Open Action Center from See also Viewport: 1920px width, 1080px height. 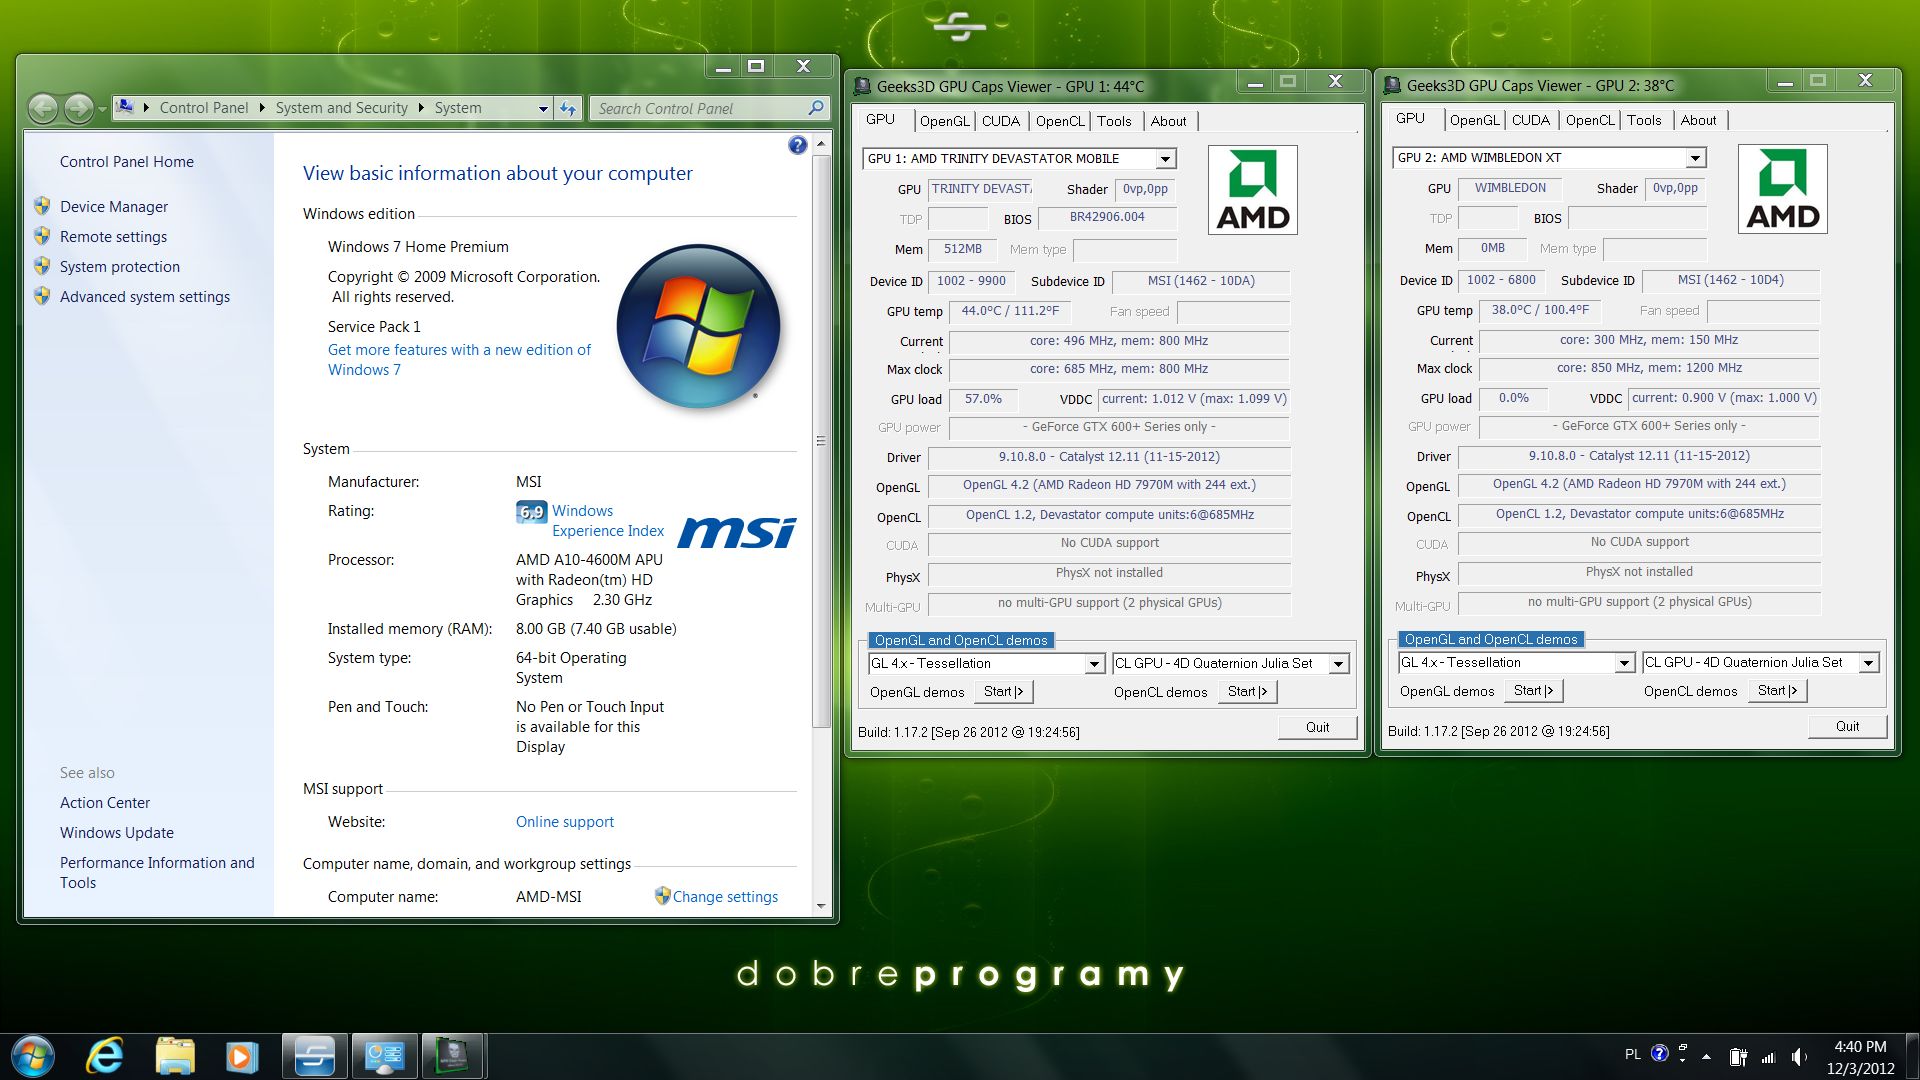105,803
